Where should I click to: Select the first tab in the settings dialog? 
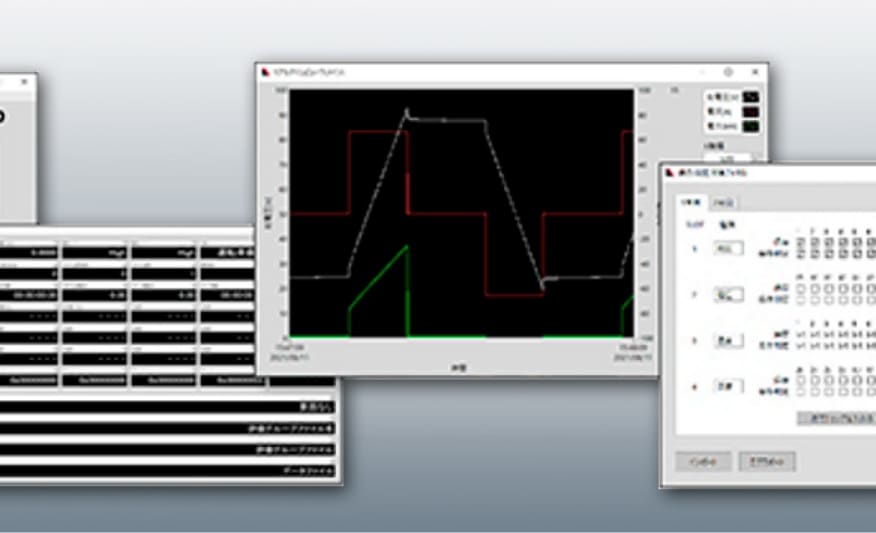pos(692,202)
